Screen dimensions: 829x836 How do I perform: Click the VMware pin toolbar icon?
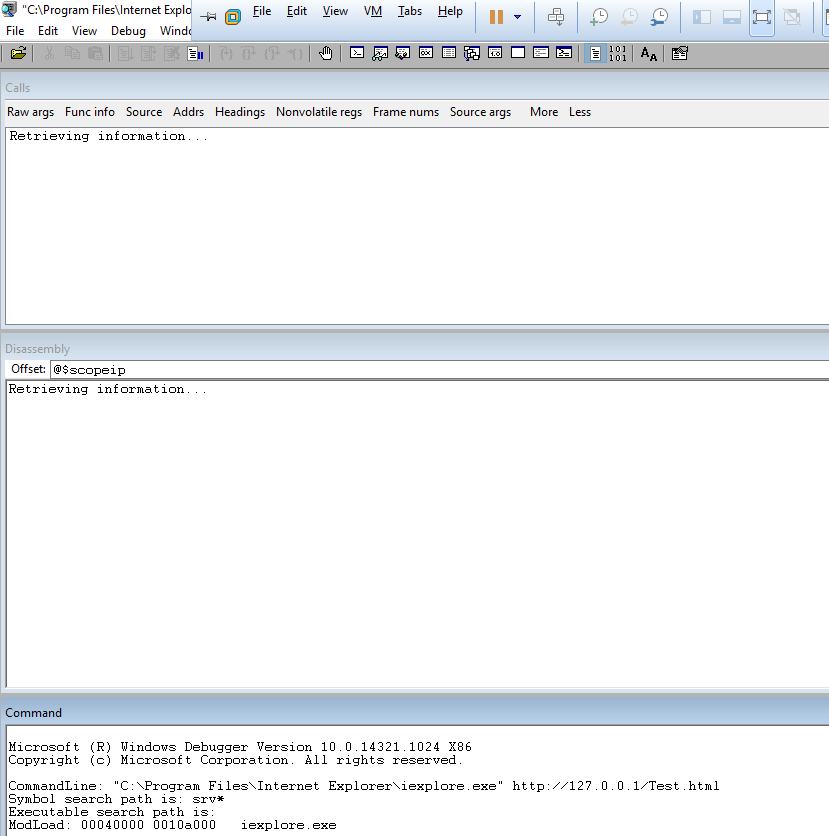pos(208,17)
